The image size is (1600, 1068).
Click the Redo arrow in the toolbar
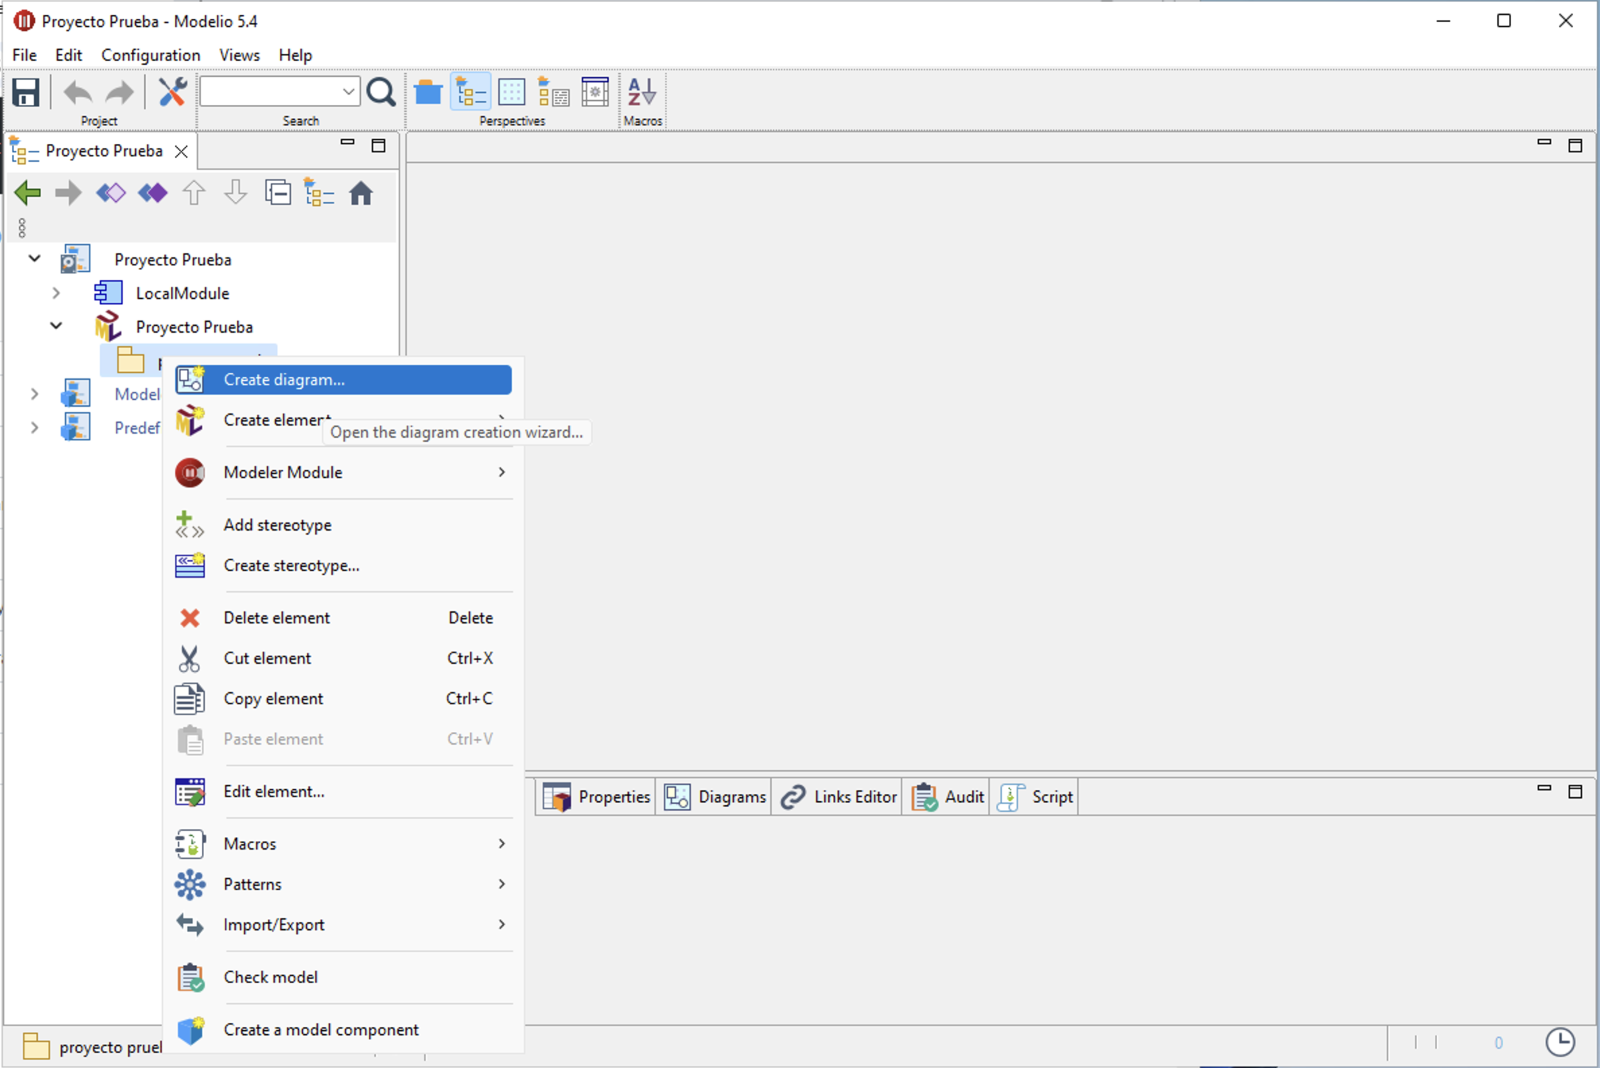click(120, 93)
